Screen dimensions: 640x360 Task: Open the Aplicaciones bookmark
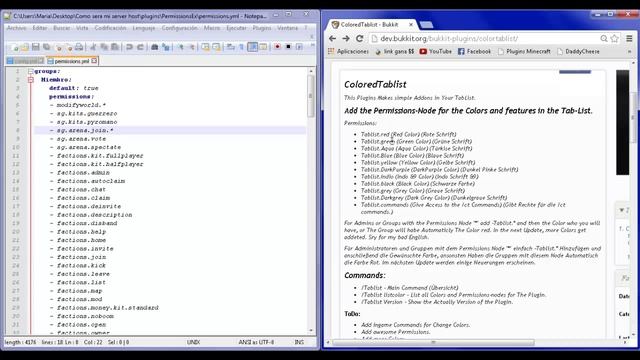348,51
